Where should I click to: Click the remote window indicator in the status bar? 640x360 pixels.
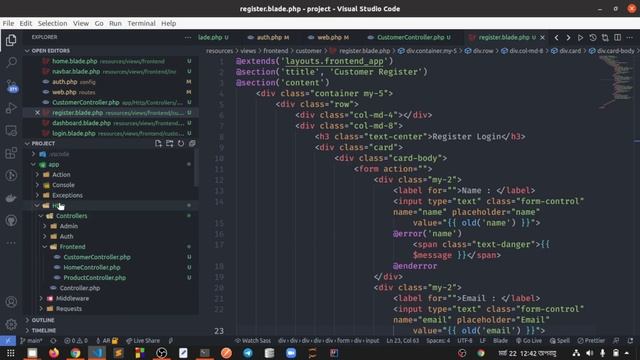click(x=8, y=340)
